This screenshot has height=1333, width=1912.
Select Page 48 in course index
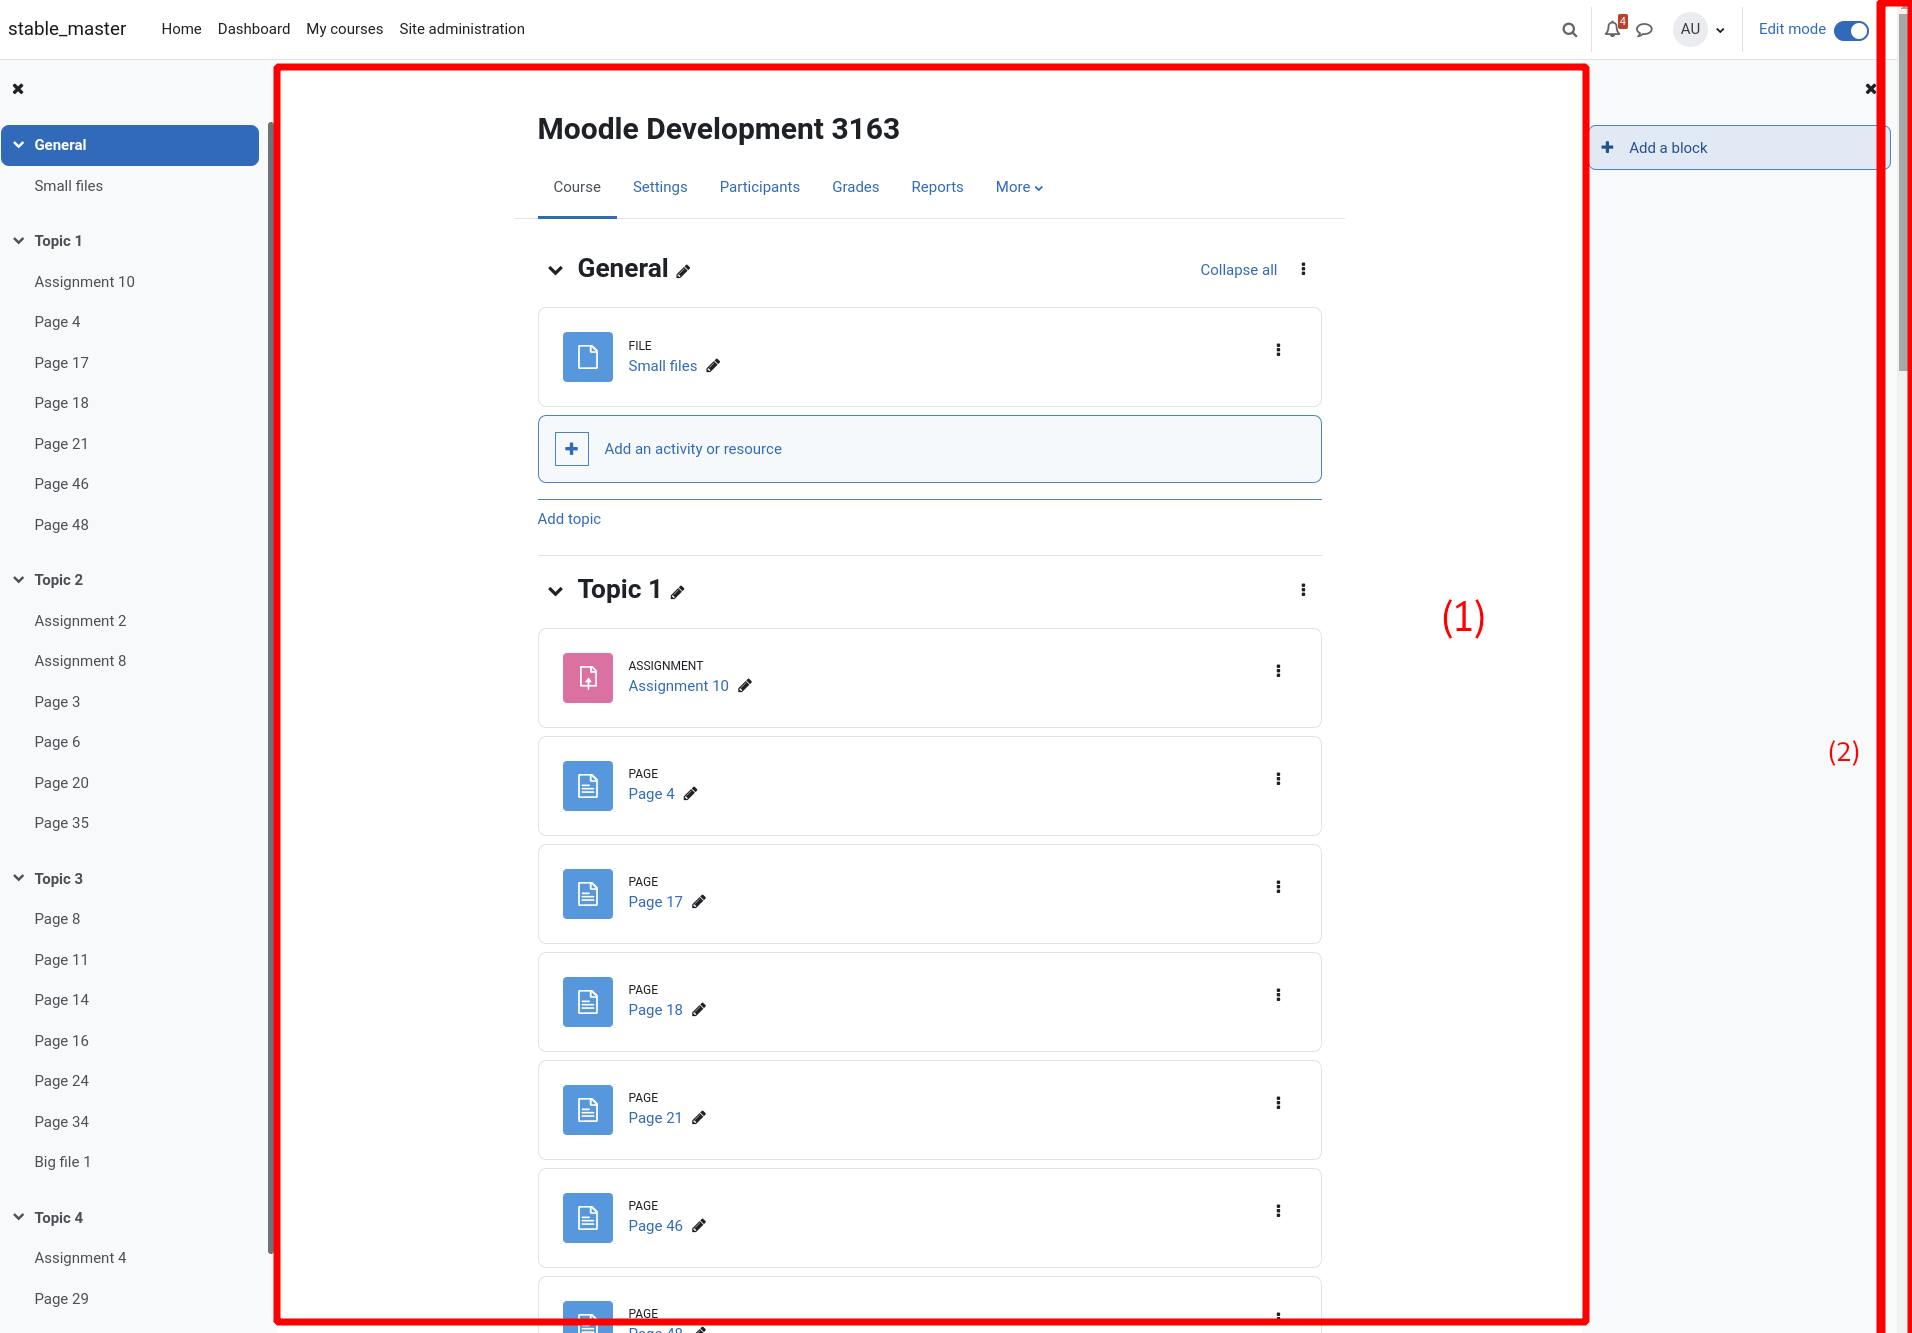pyautogui.click(x=62, y=525)
